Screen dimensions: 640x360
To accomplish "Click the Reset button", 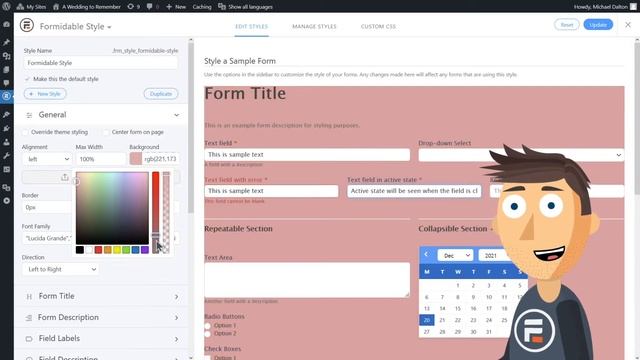I will tap(567, 24).
